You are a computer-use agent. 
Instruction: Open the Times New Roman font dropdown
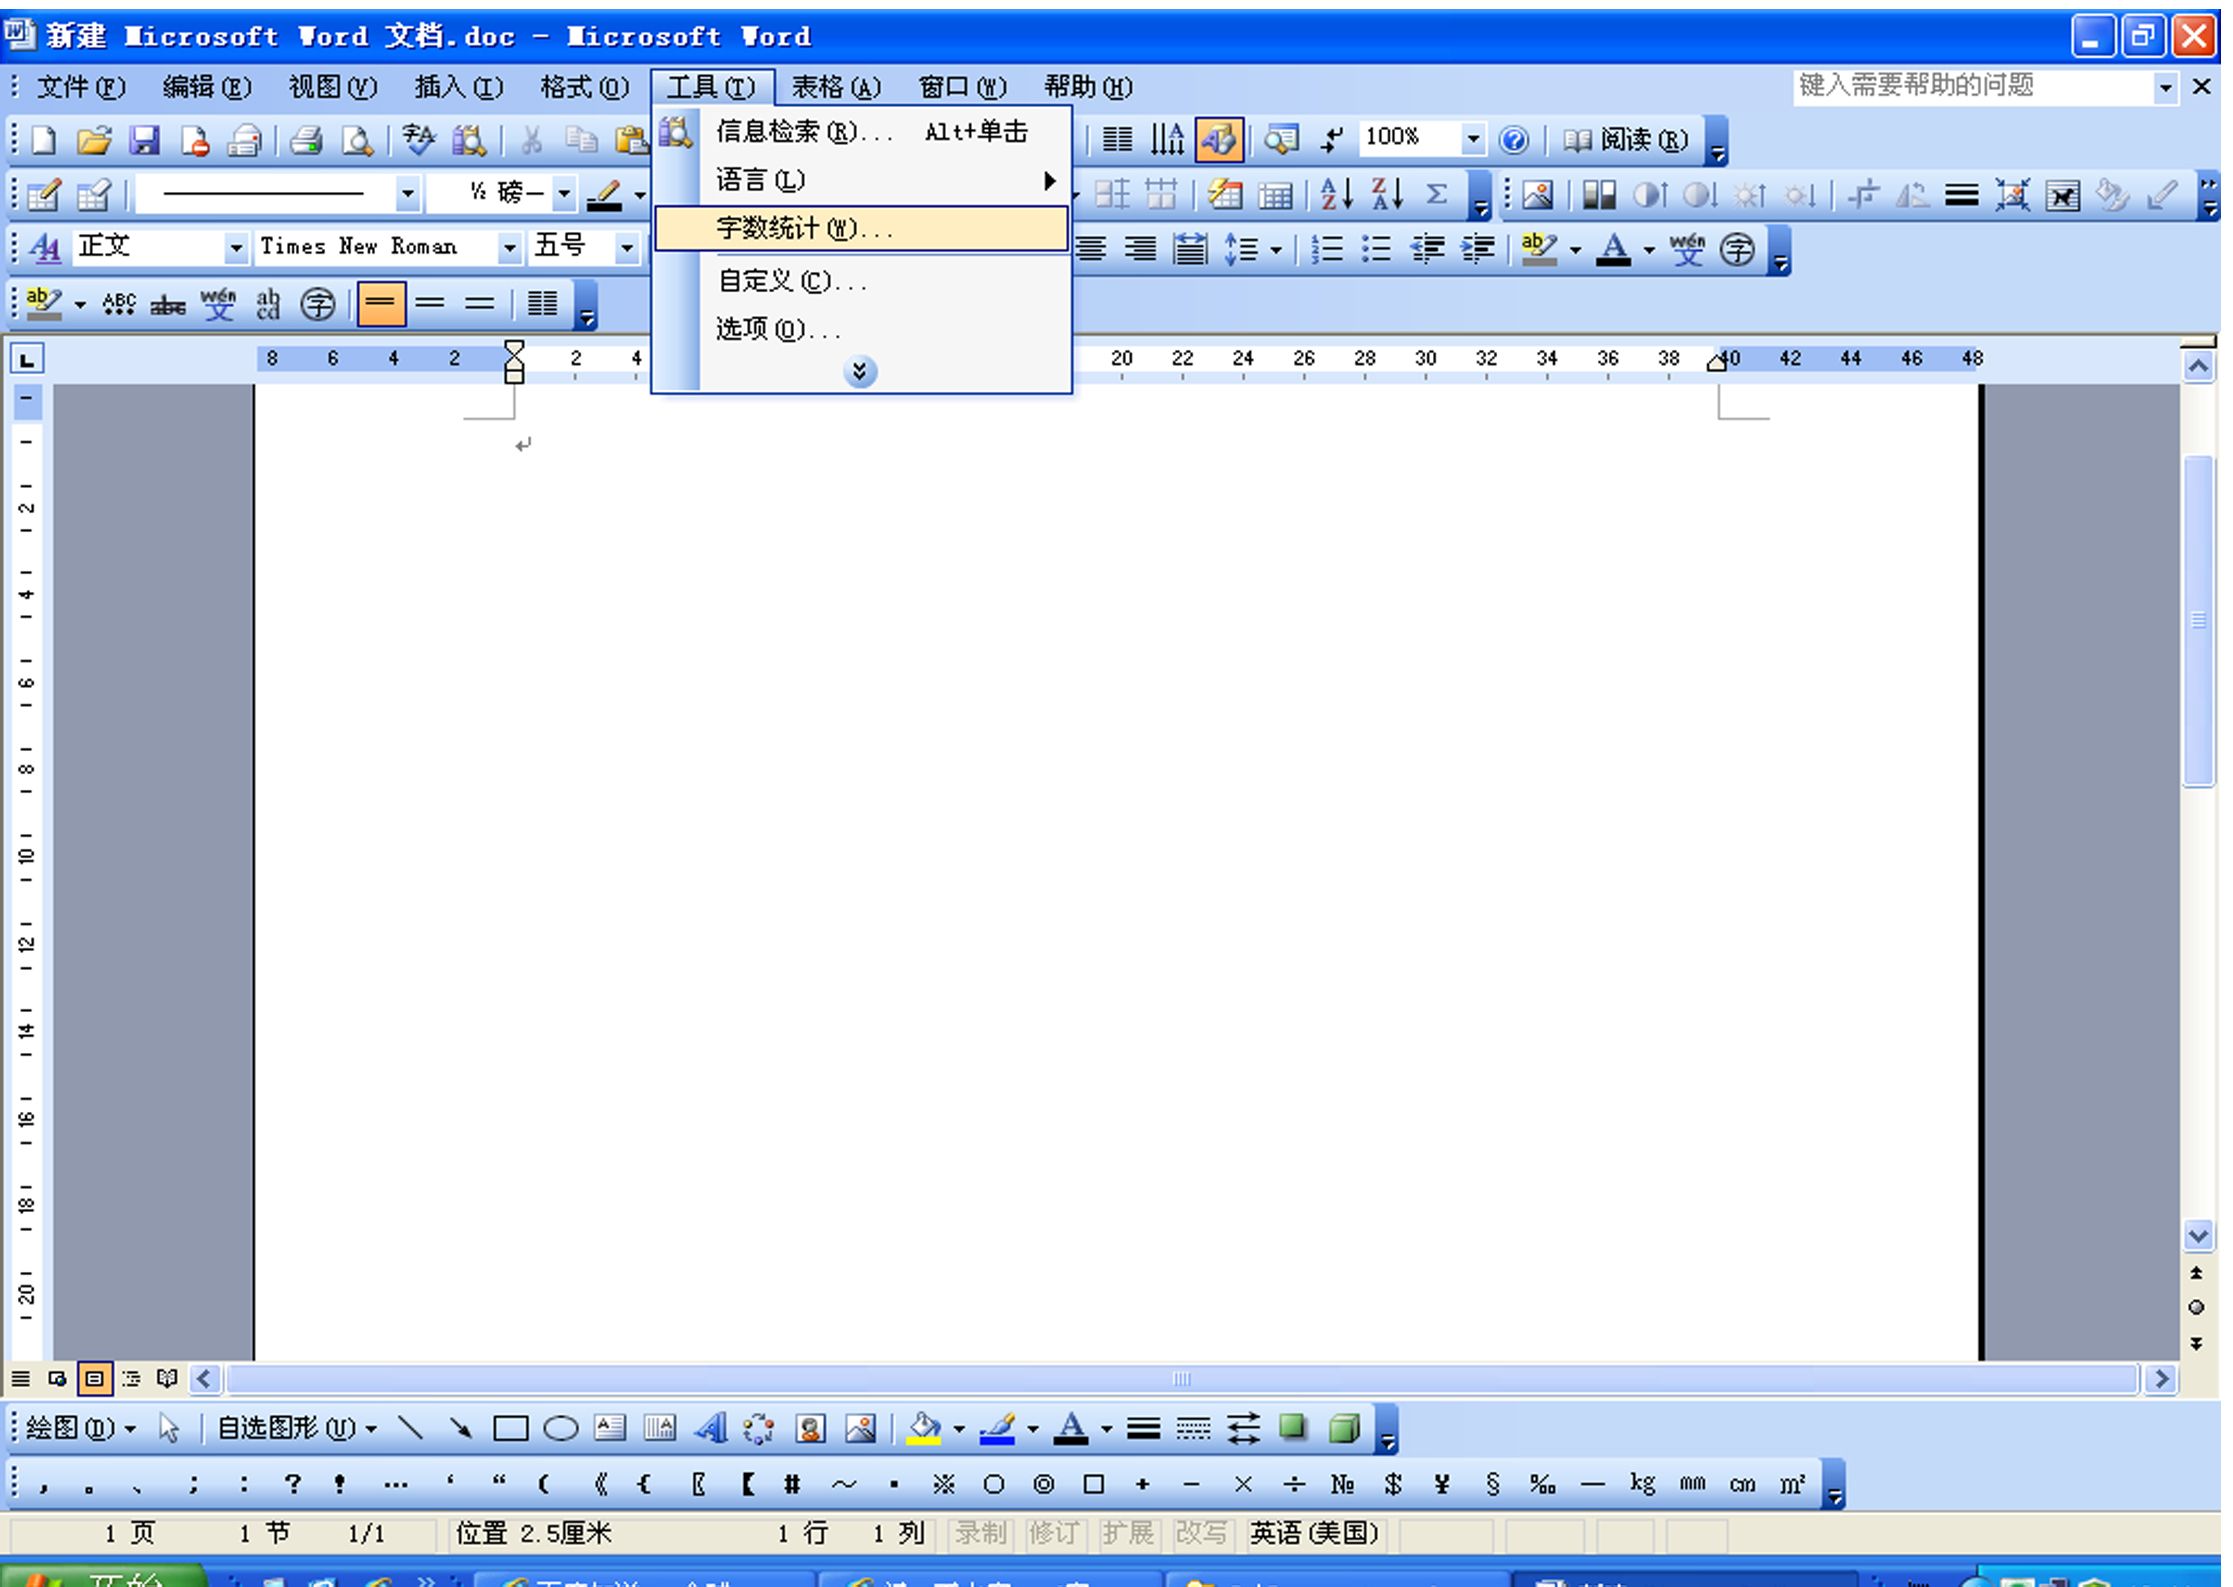tap(509, 247)
